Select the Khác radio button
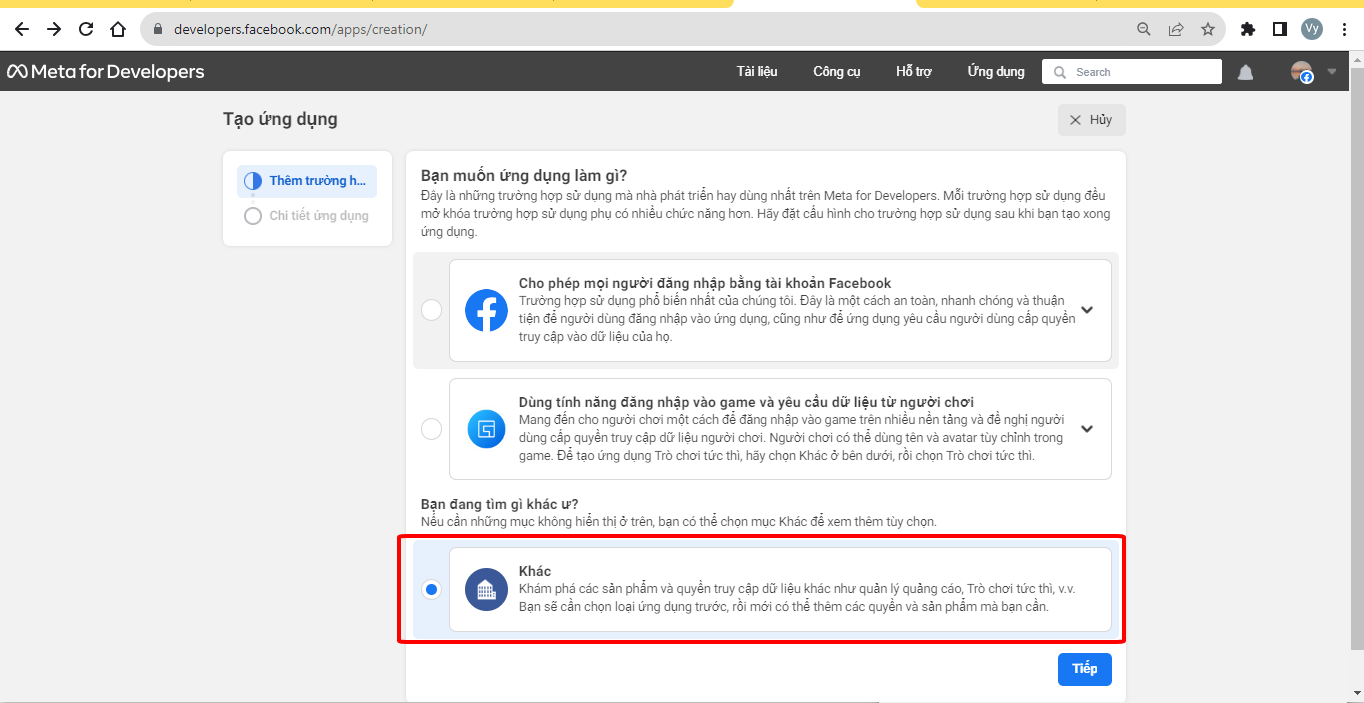The image size is (1364, 703). [431, 590]
